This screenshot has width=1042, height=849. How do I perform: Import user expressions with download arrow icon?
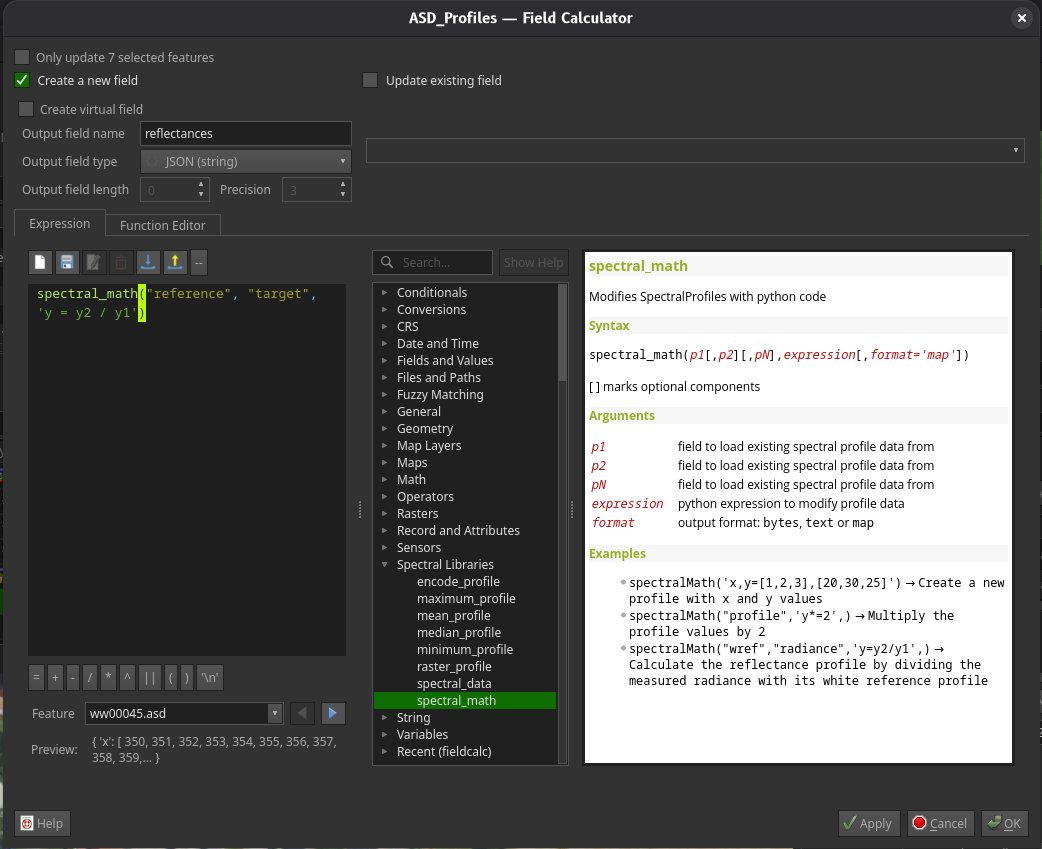[148, 262]
